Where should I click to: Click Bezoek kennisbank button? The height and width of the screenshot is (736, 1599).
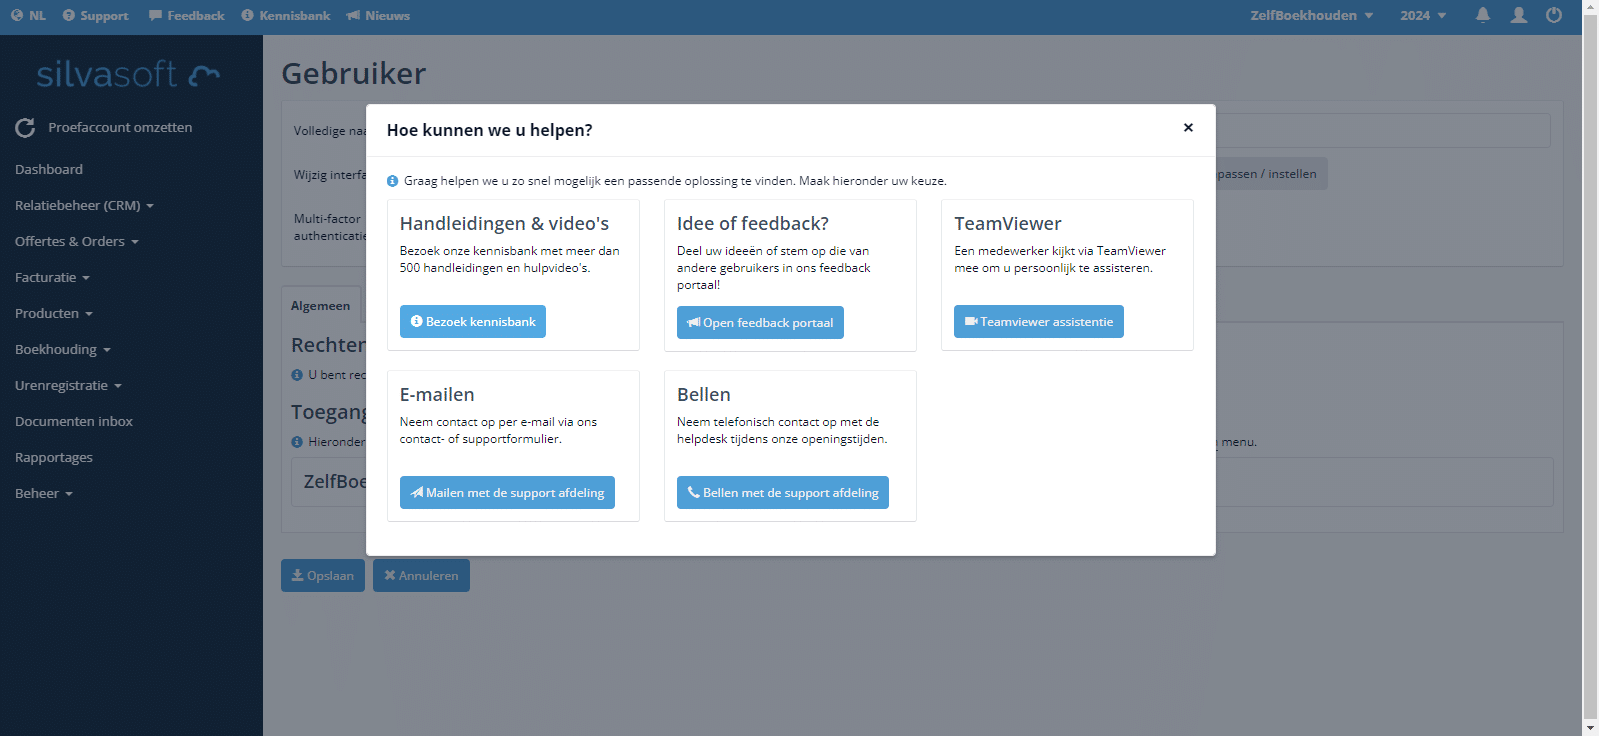(473, 321)
